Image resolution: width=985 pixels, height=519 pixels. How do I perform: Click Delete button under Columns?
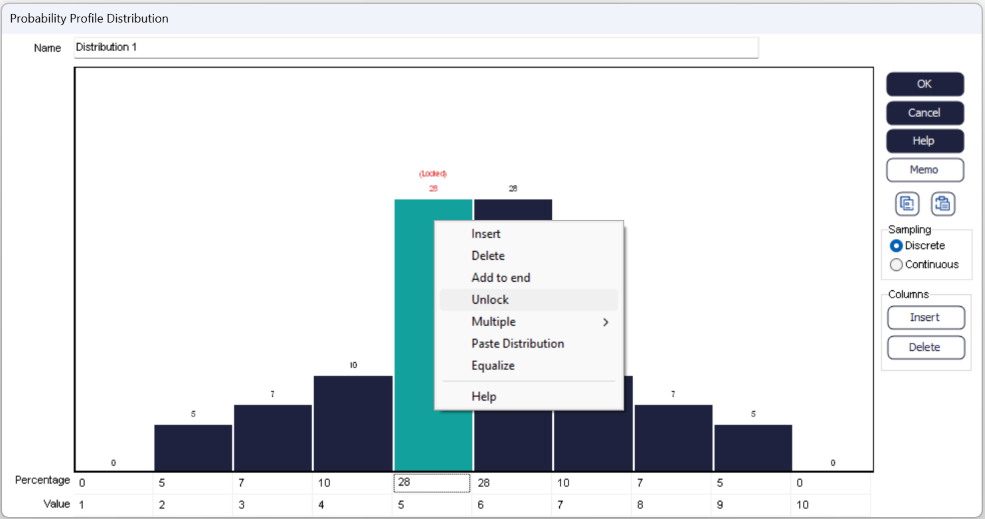point(924,348)
